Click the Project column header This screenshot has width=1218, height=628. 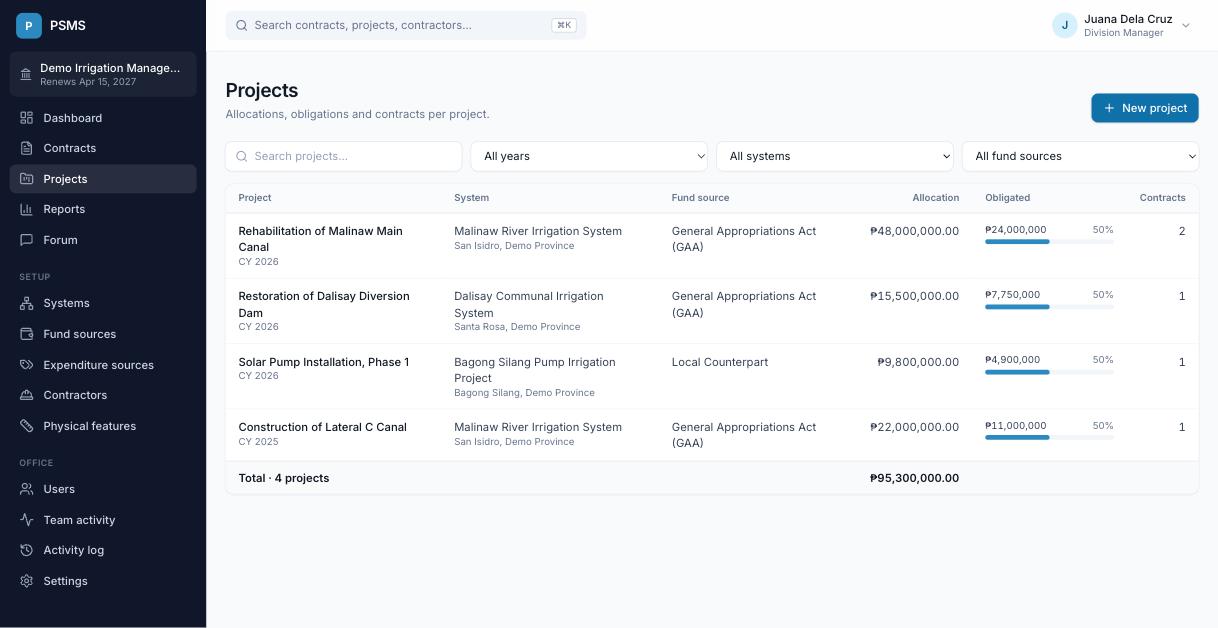pyautogui.click(x=255, y=198)
